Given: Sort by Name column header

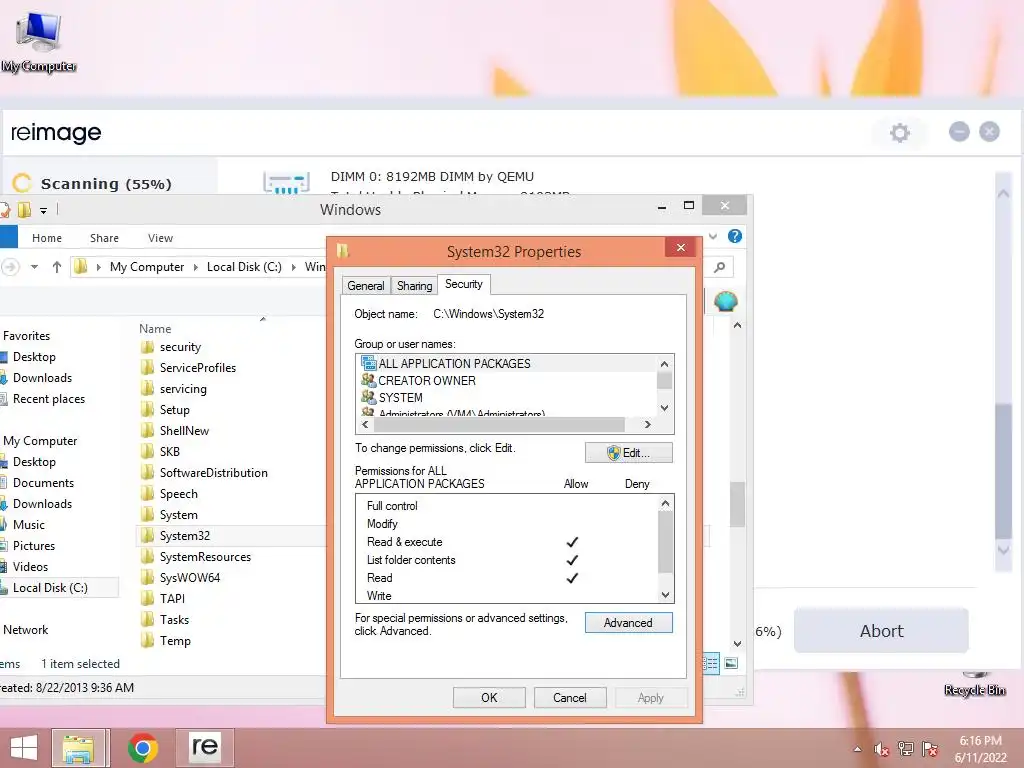Looking at the screenshot, I should [155, 329].
